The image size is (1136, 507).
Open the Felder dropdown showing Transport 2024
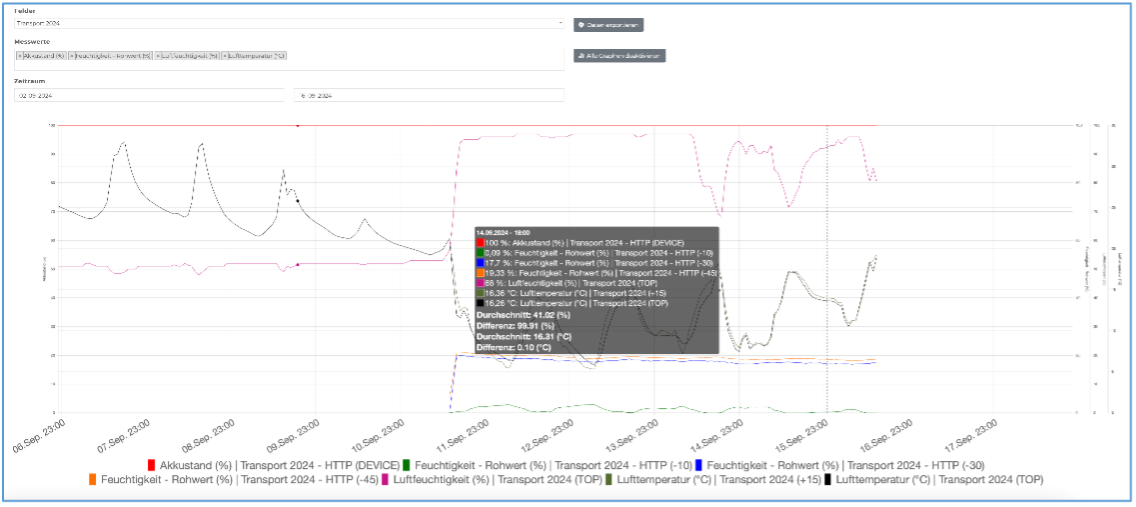pyautogui.click(x=289, y=23)
